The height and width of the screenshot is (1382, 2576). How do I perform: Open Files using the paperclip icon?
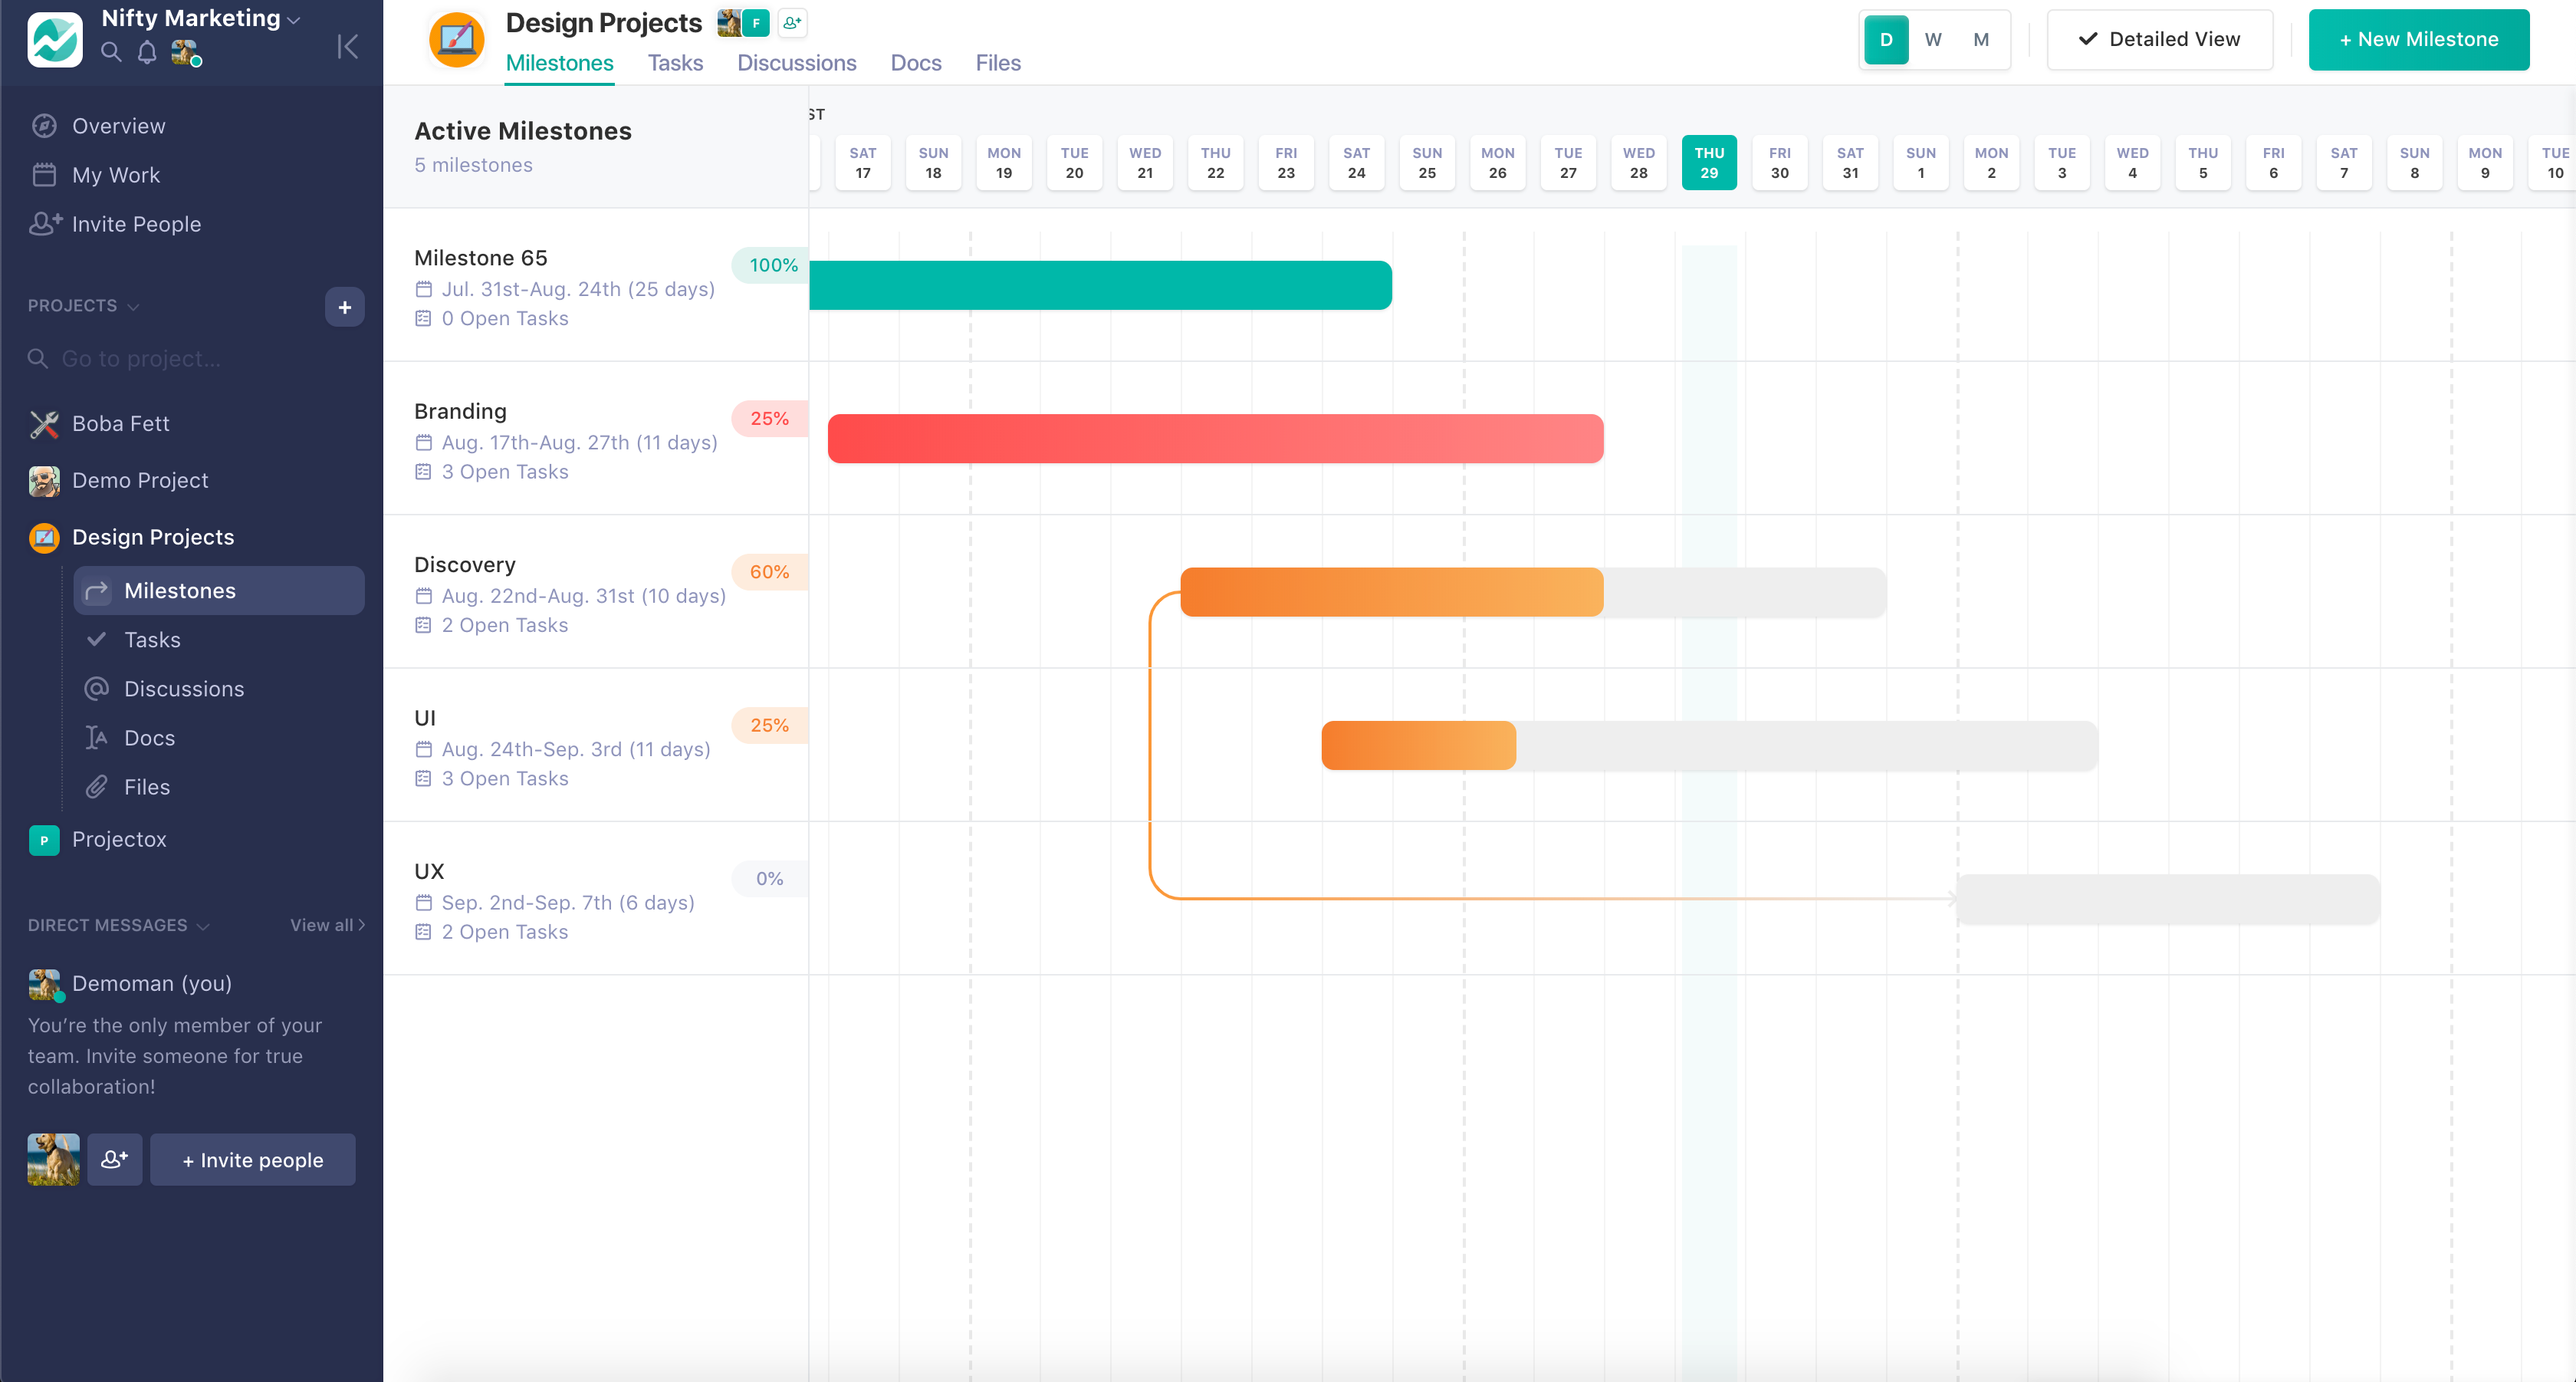tap(96, 786)
